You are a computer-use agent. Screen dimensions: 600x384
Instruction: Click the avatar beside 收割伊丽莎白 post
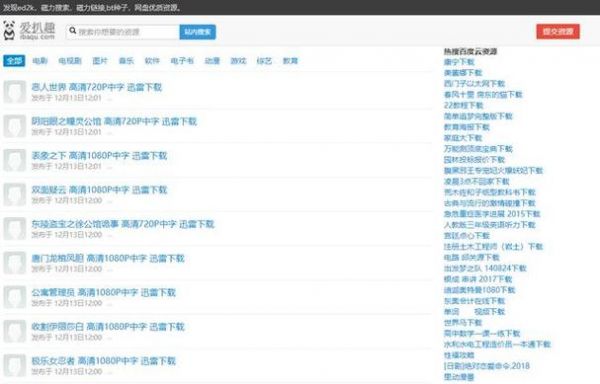point(15,331)
